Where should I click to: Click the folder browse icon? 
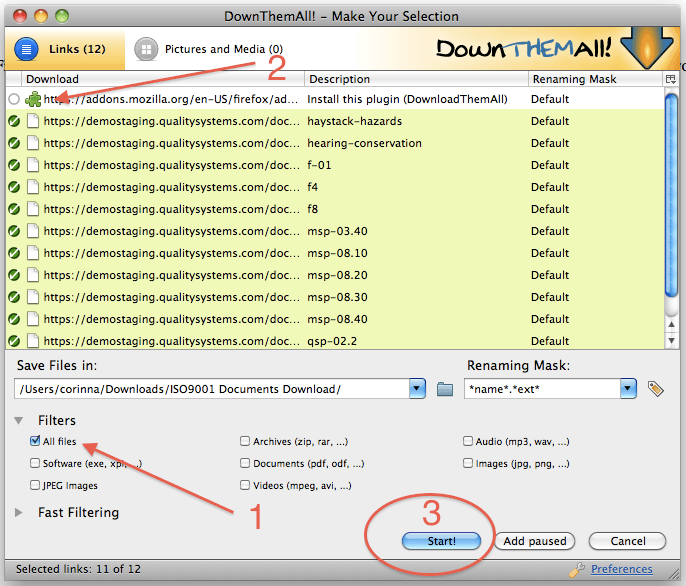pos(445,389)
